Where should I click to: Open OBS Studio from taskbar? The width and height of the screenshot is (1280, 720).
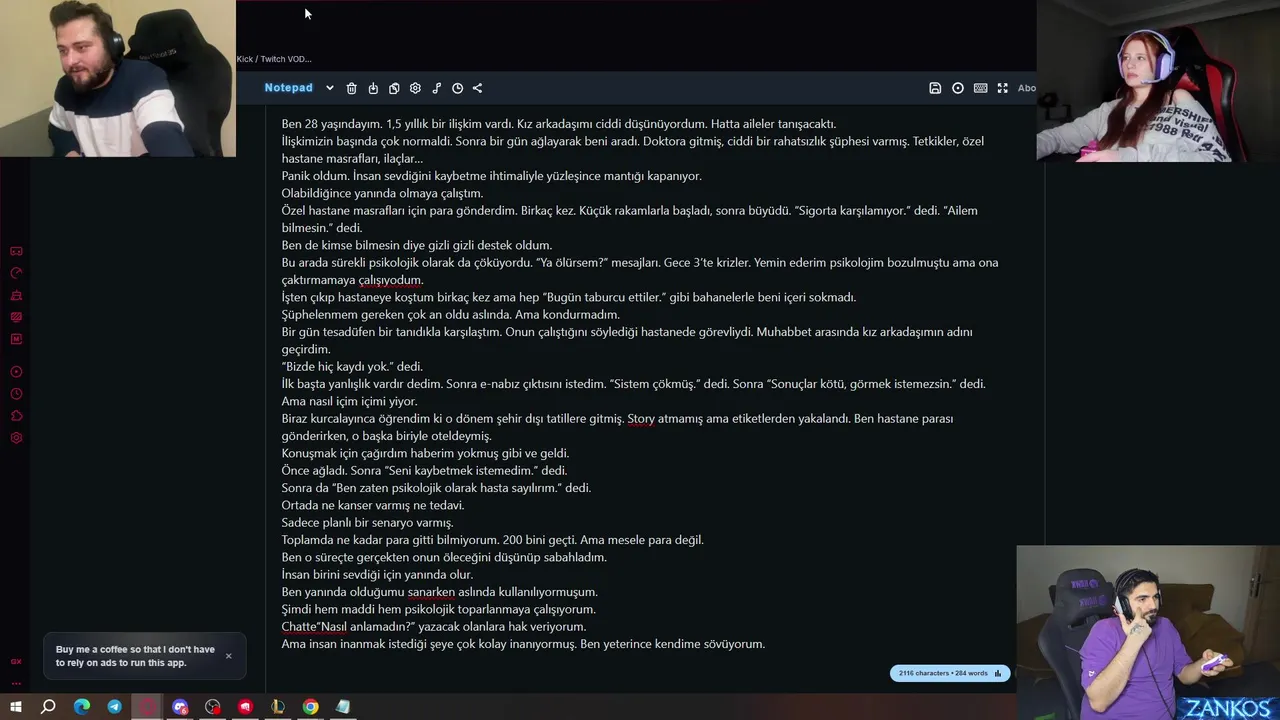213,707
